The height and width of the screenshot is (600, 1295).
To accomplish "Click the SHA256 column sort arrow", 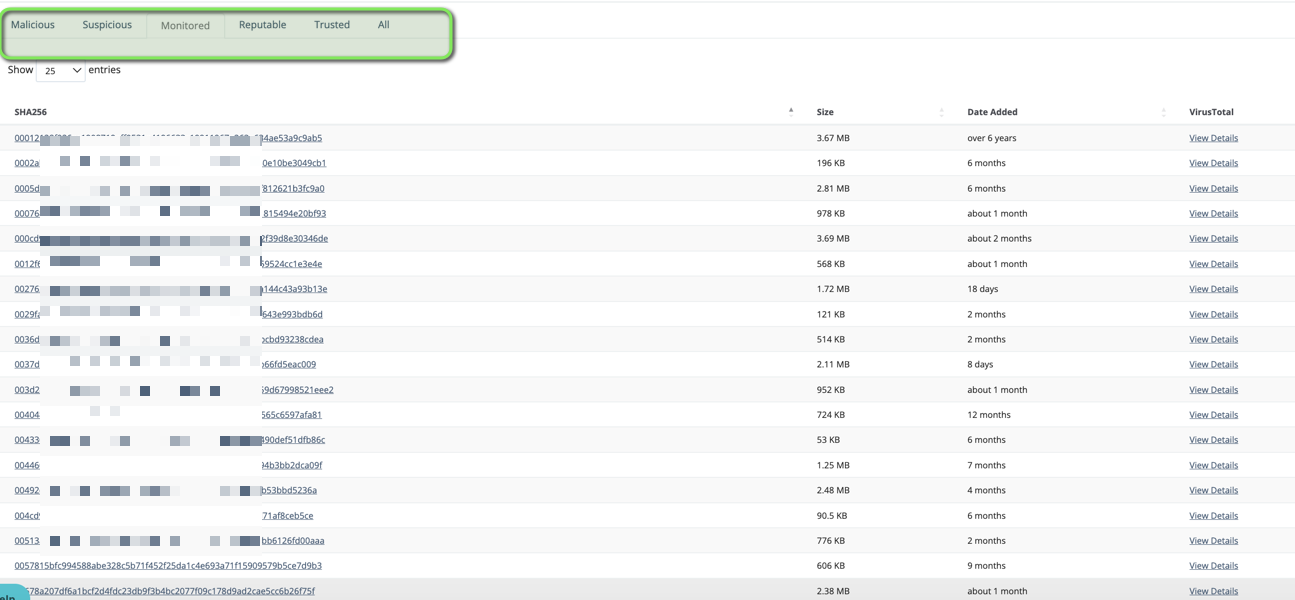I will tap(791, 112).
